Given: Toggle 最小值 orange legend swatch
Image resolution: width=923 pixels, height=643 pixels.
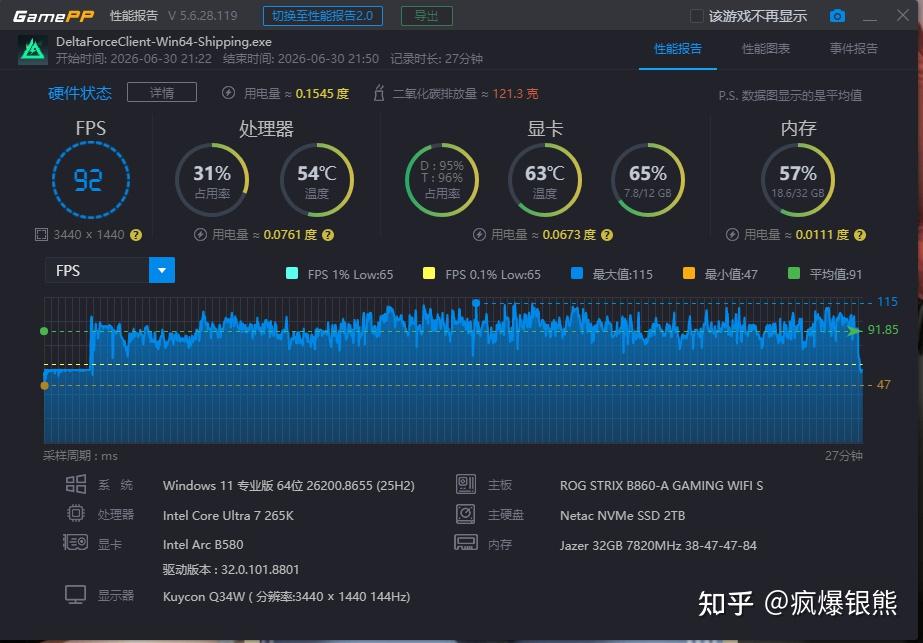Looking at the screenshot, I should click(688, 273).
